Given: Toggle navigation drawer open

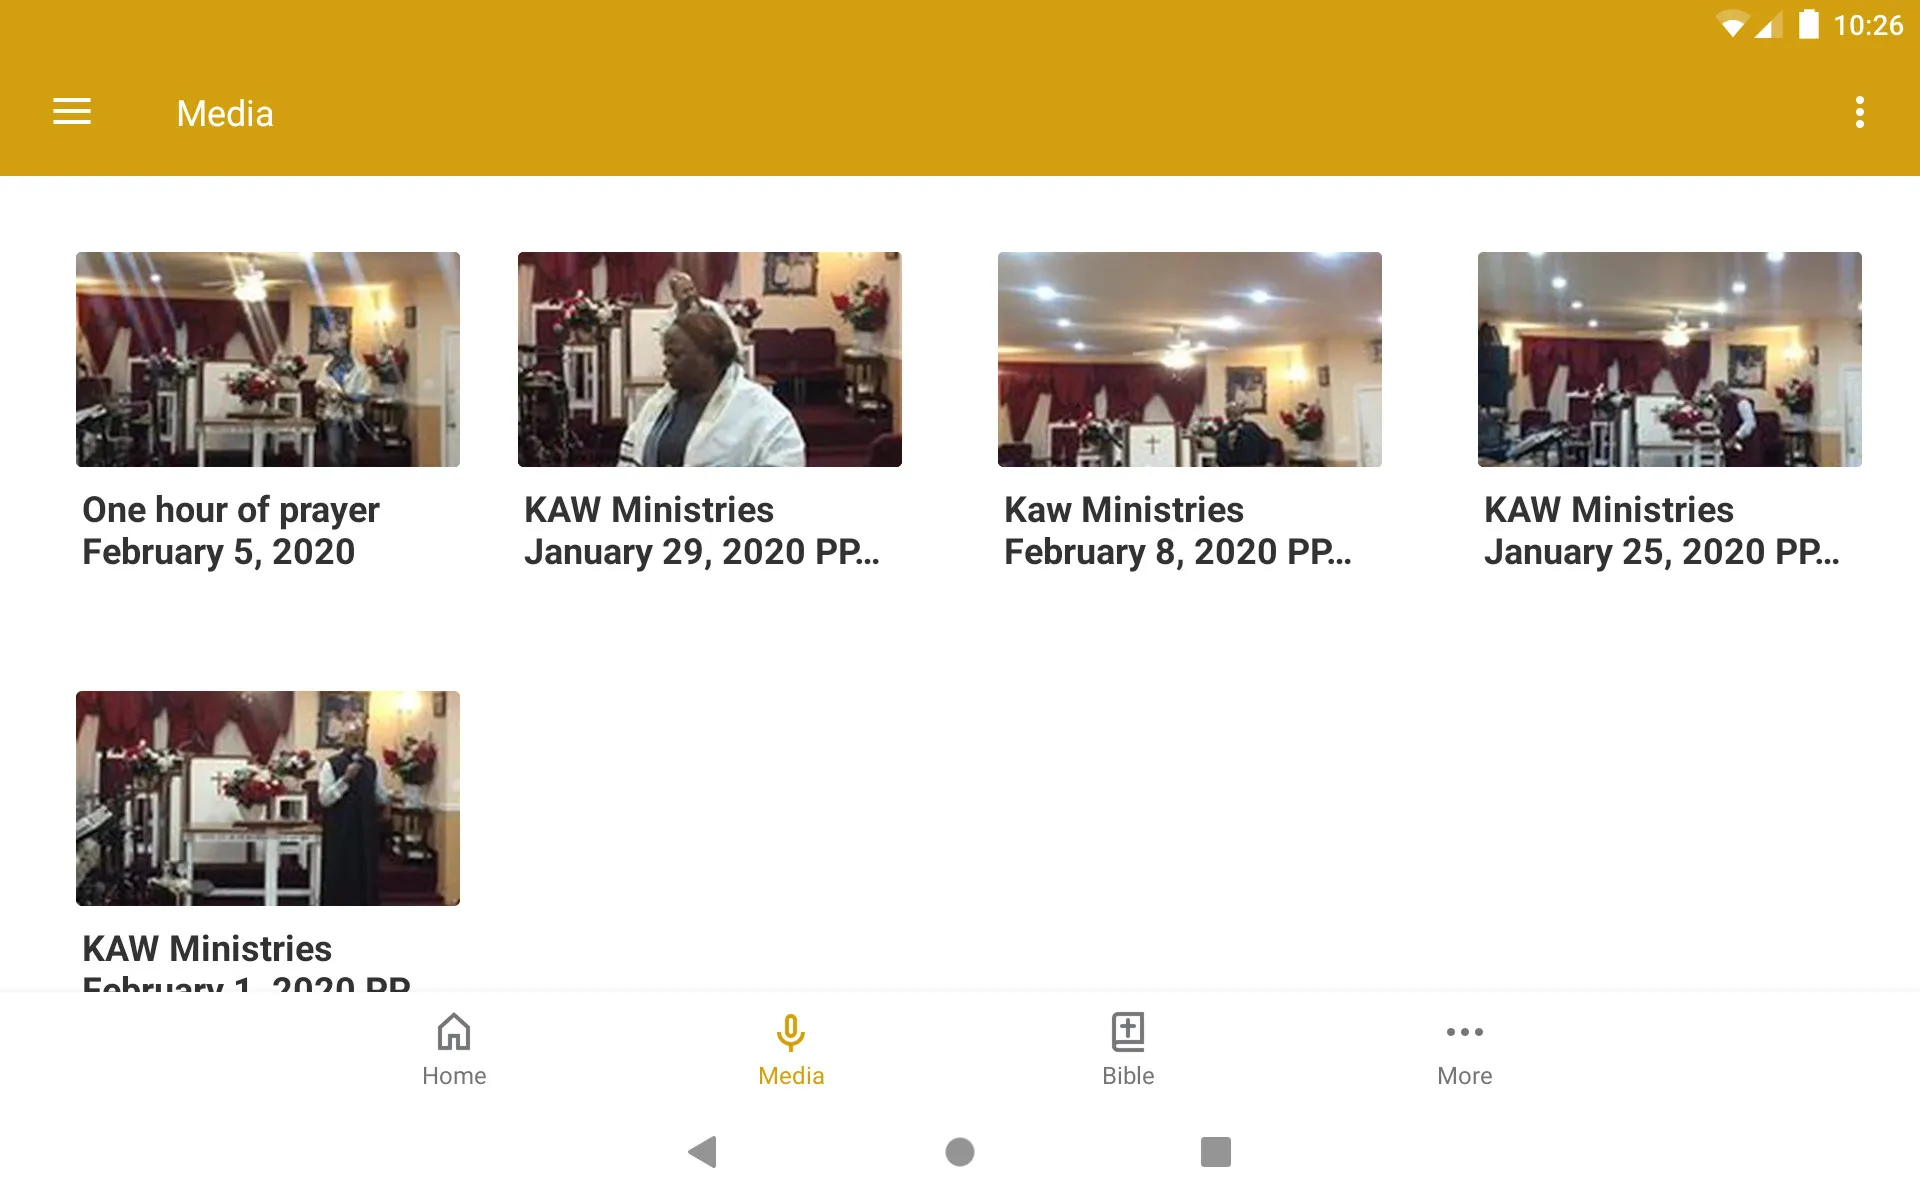Looking at the screenshot, I should tap(72, 113).
